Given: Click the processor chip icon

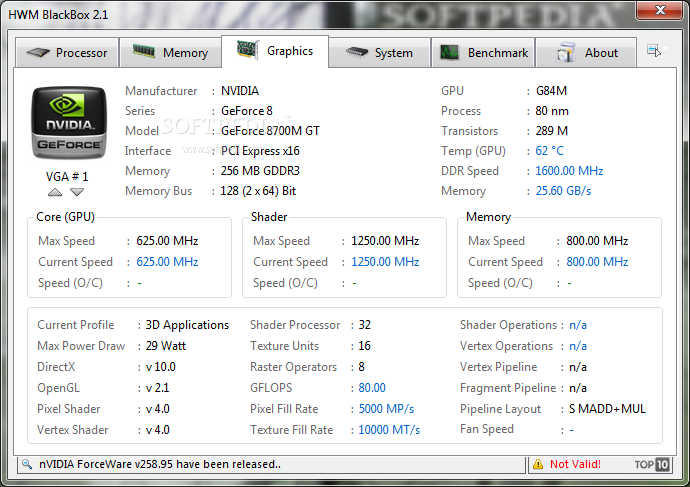Looking at the screenshot, I should click(38, 53).
